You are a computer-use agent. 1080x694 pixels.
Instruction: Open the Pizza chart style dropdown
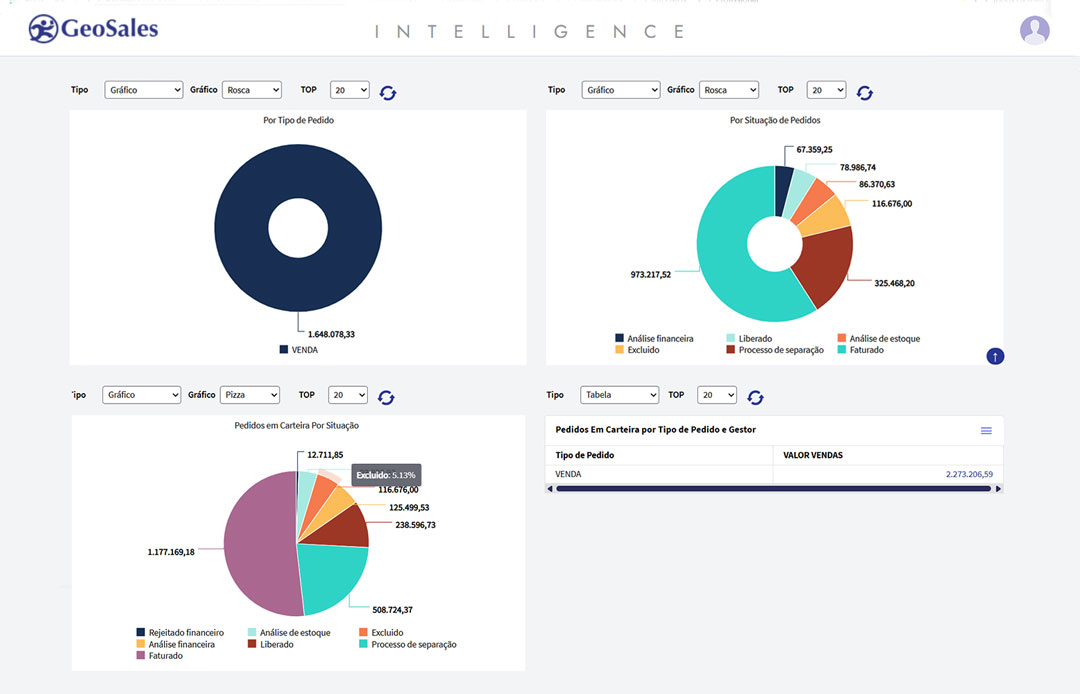pyautogui.click(x=250, y=395)
